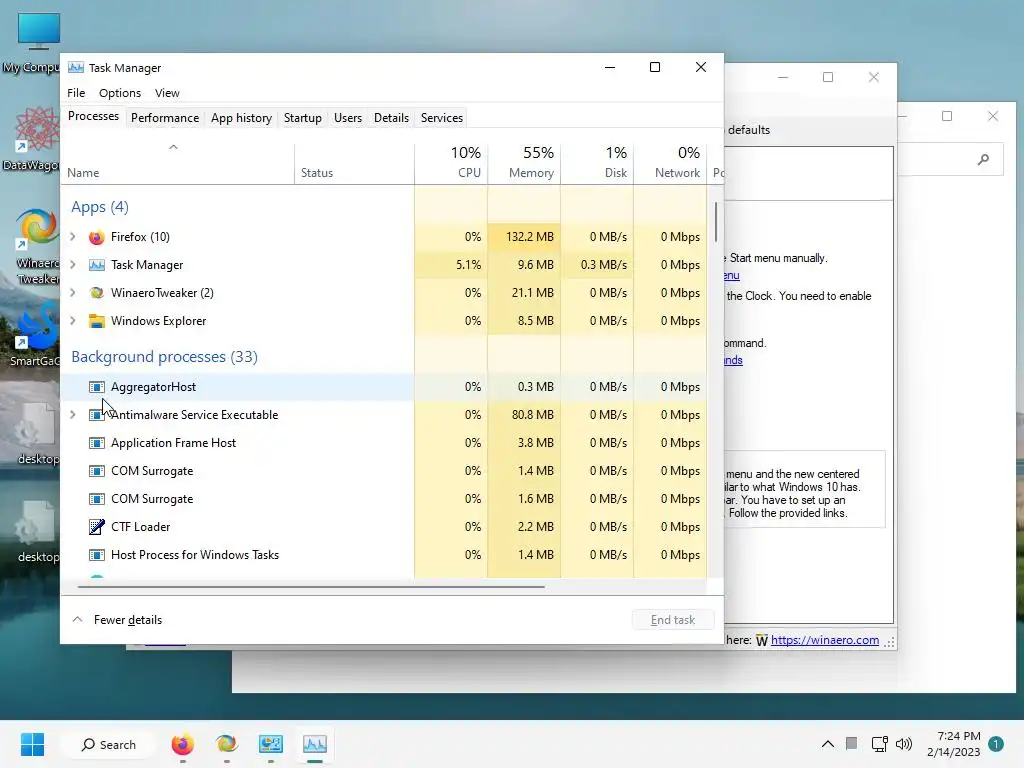Select the Background processes (33) header
Image resolution: width=1024 pixels, height=768 pixels.
[x=165, y=357]
